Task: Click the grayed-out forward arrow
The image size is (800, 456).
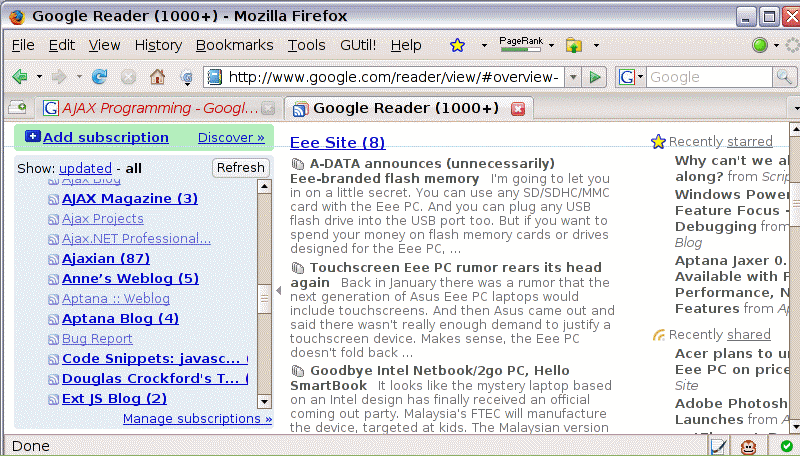Action: tap(59, 77)
